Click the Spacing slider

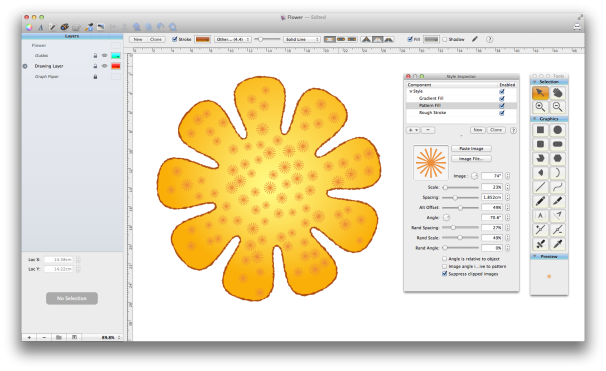click(460, 197)
